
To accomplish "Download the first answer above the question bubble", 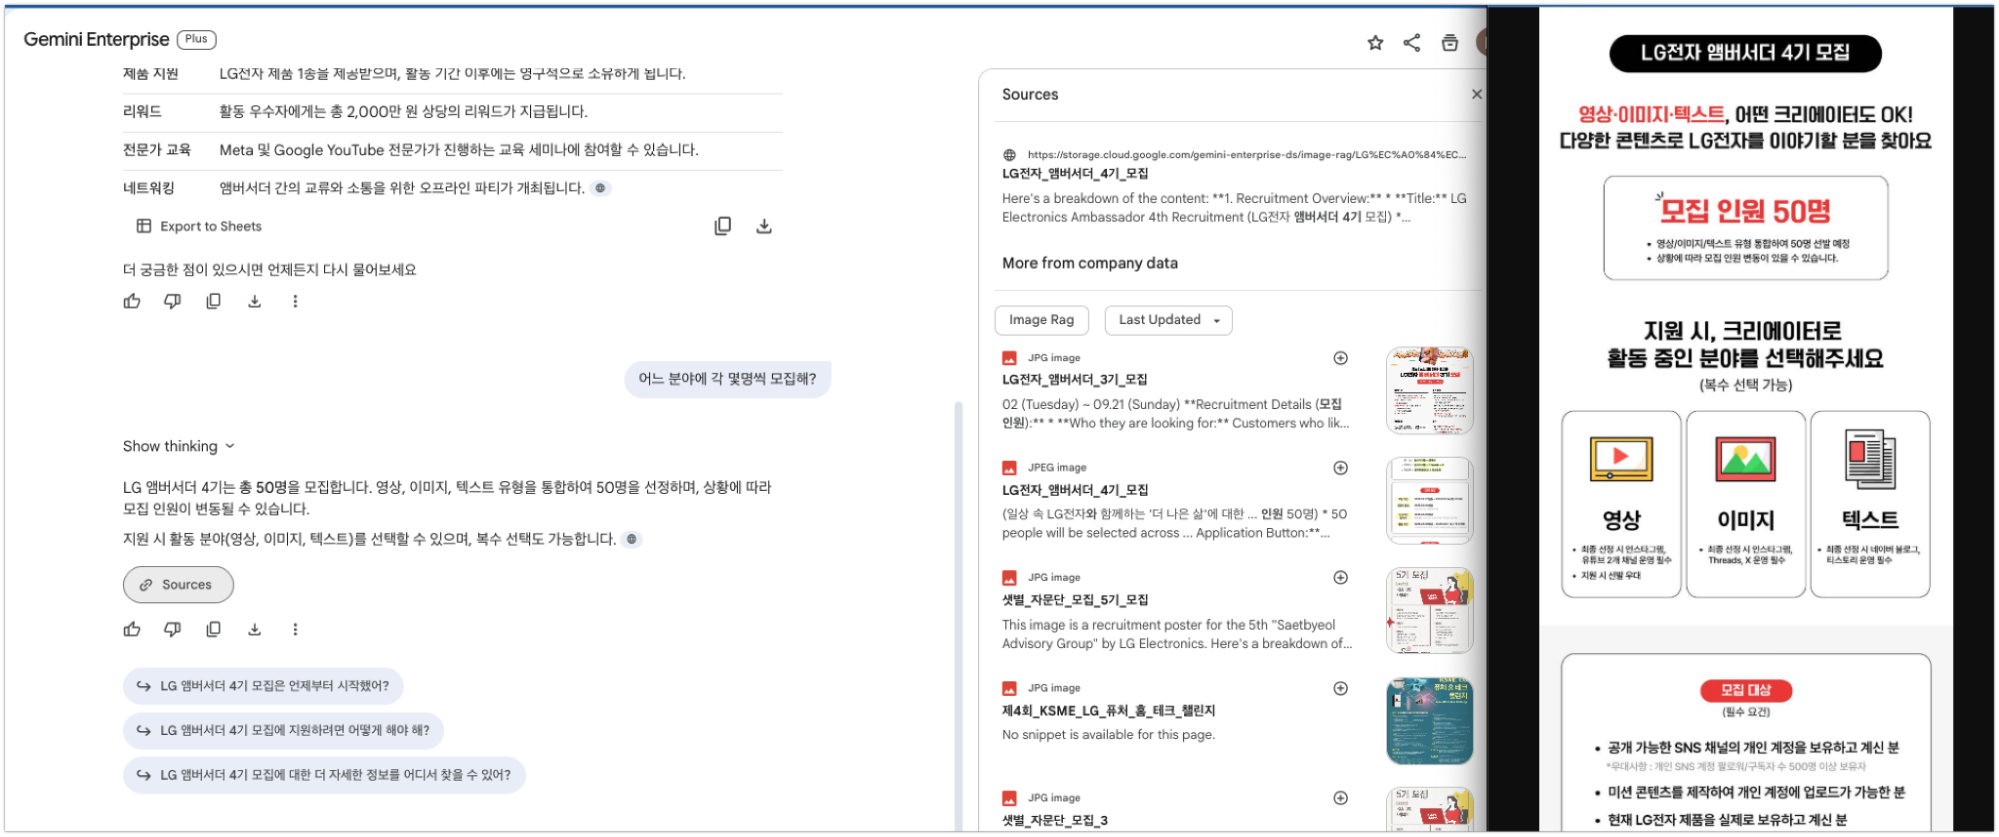I will (255, 301).
